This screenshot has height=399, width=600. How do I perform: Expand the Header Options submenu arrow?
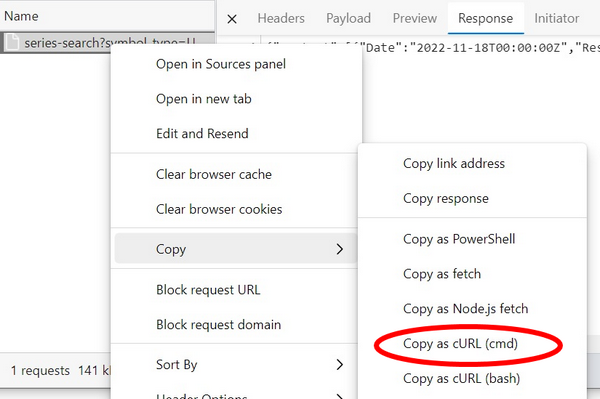[339, 396]
